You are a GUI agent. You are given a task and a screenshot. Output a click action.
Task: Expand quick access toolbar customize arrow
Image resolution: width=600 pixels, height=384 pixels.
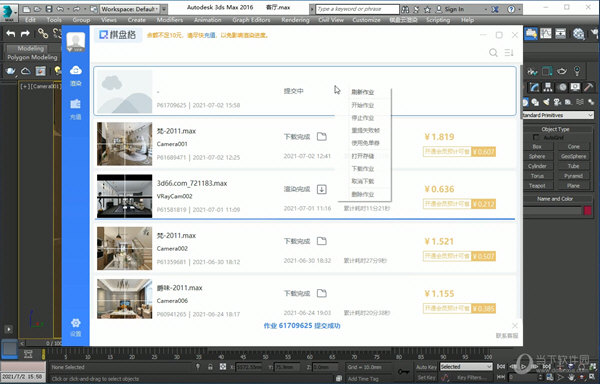pyautogui.click(x=163, y=9)
